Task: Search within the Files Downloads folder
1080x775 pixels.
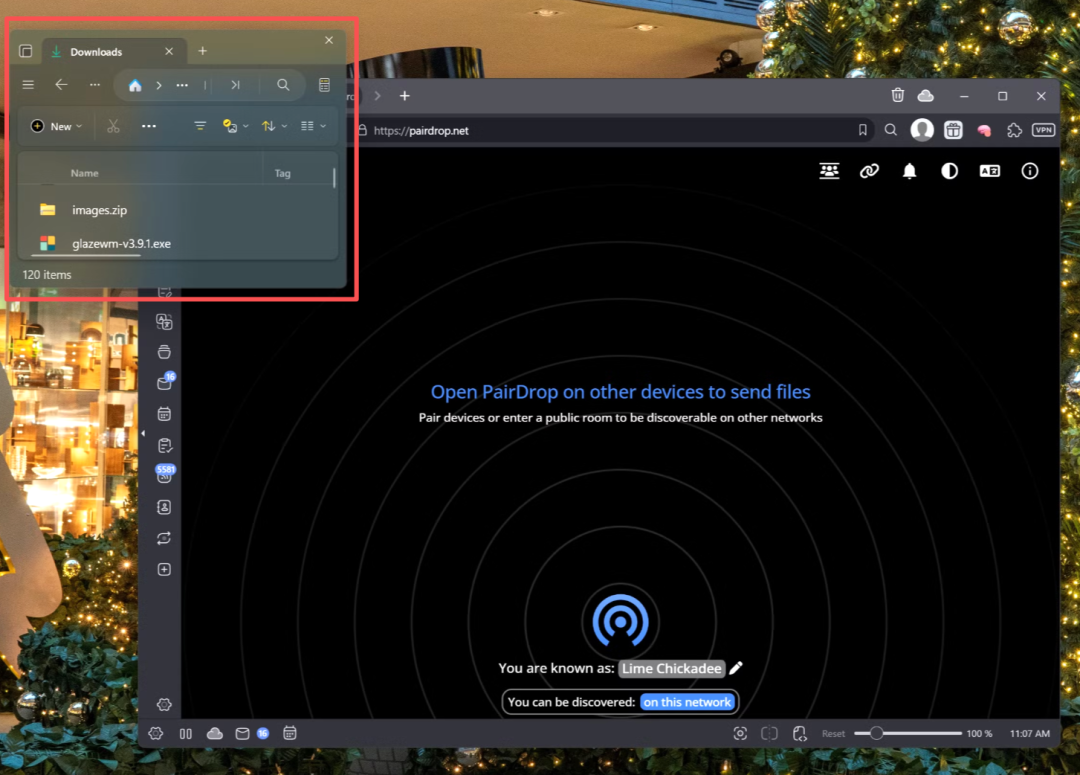Action: point(283,85)
